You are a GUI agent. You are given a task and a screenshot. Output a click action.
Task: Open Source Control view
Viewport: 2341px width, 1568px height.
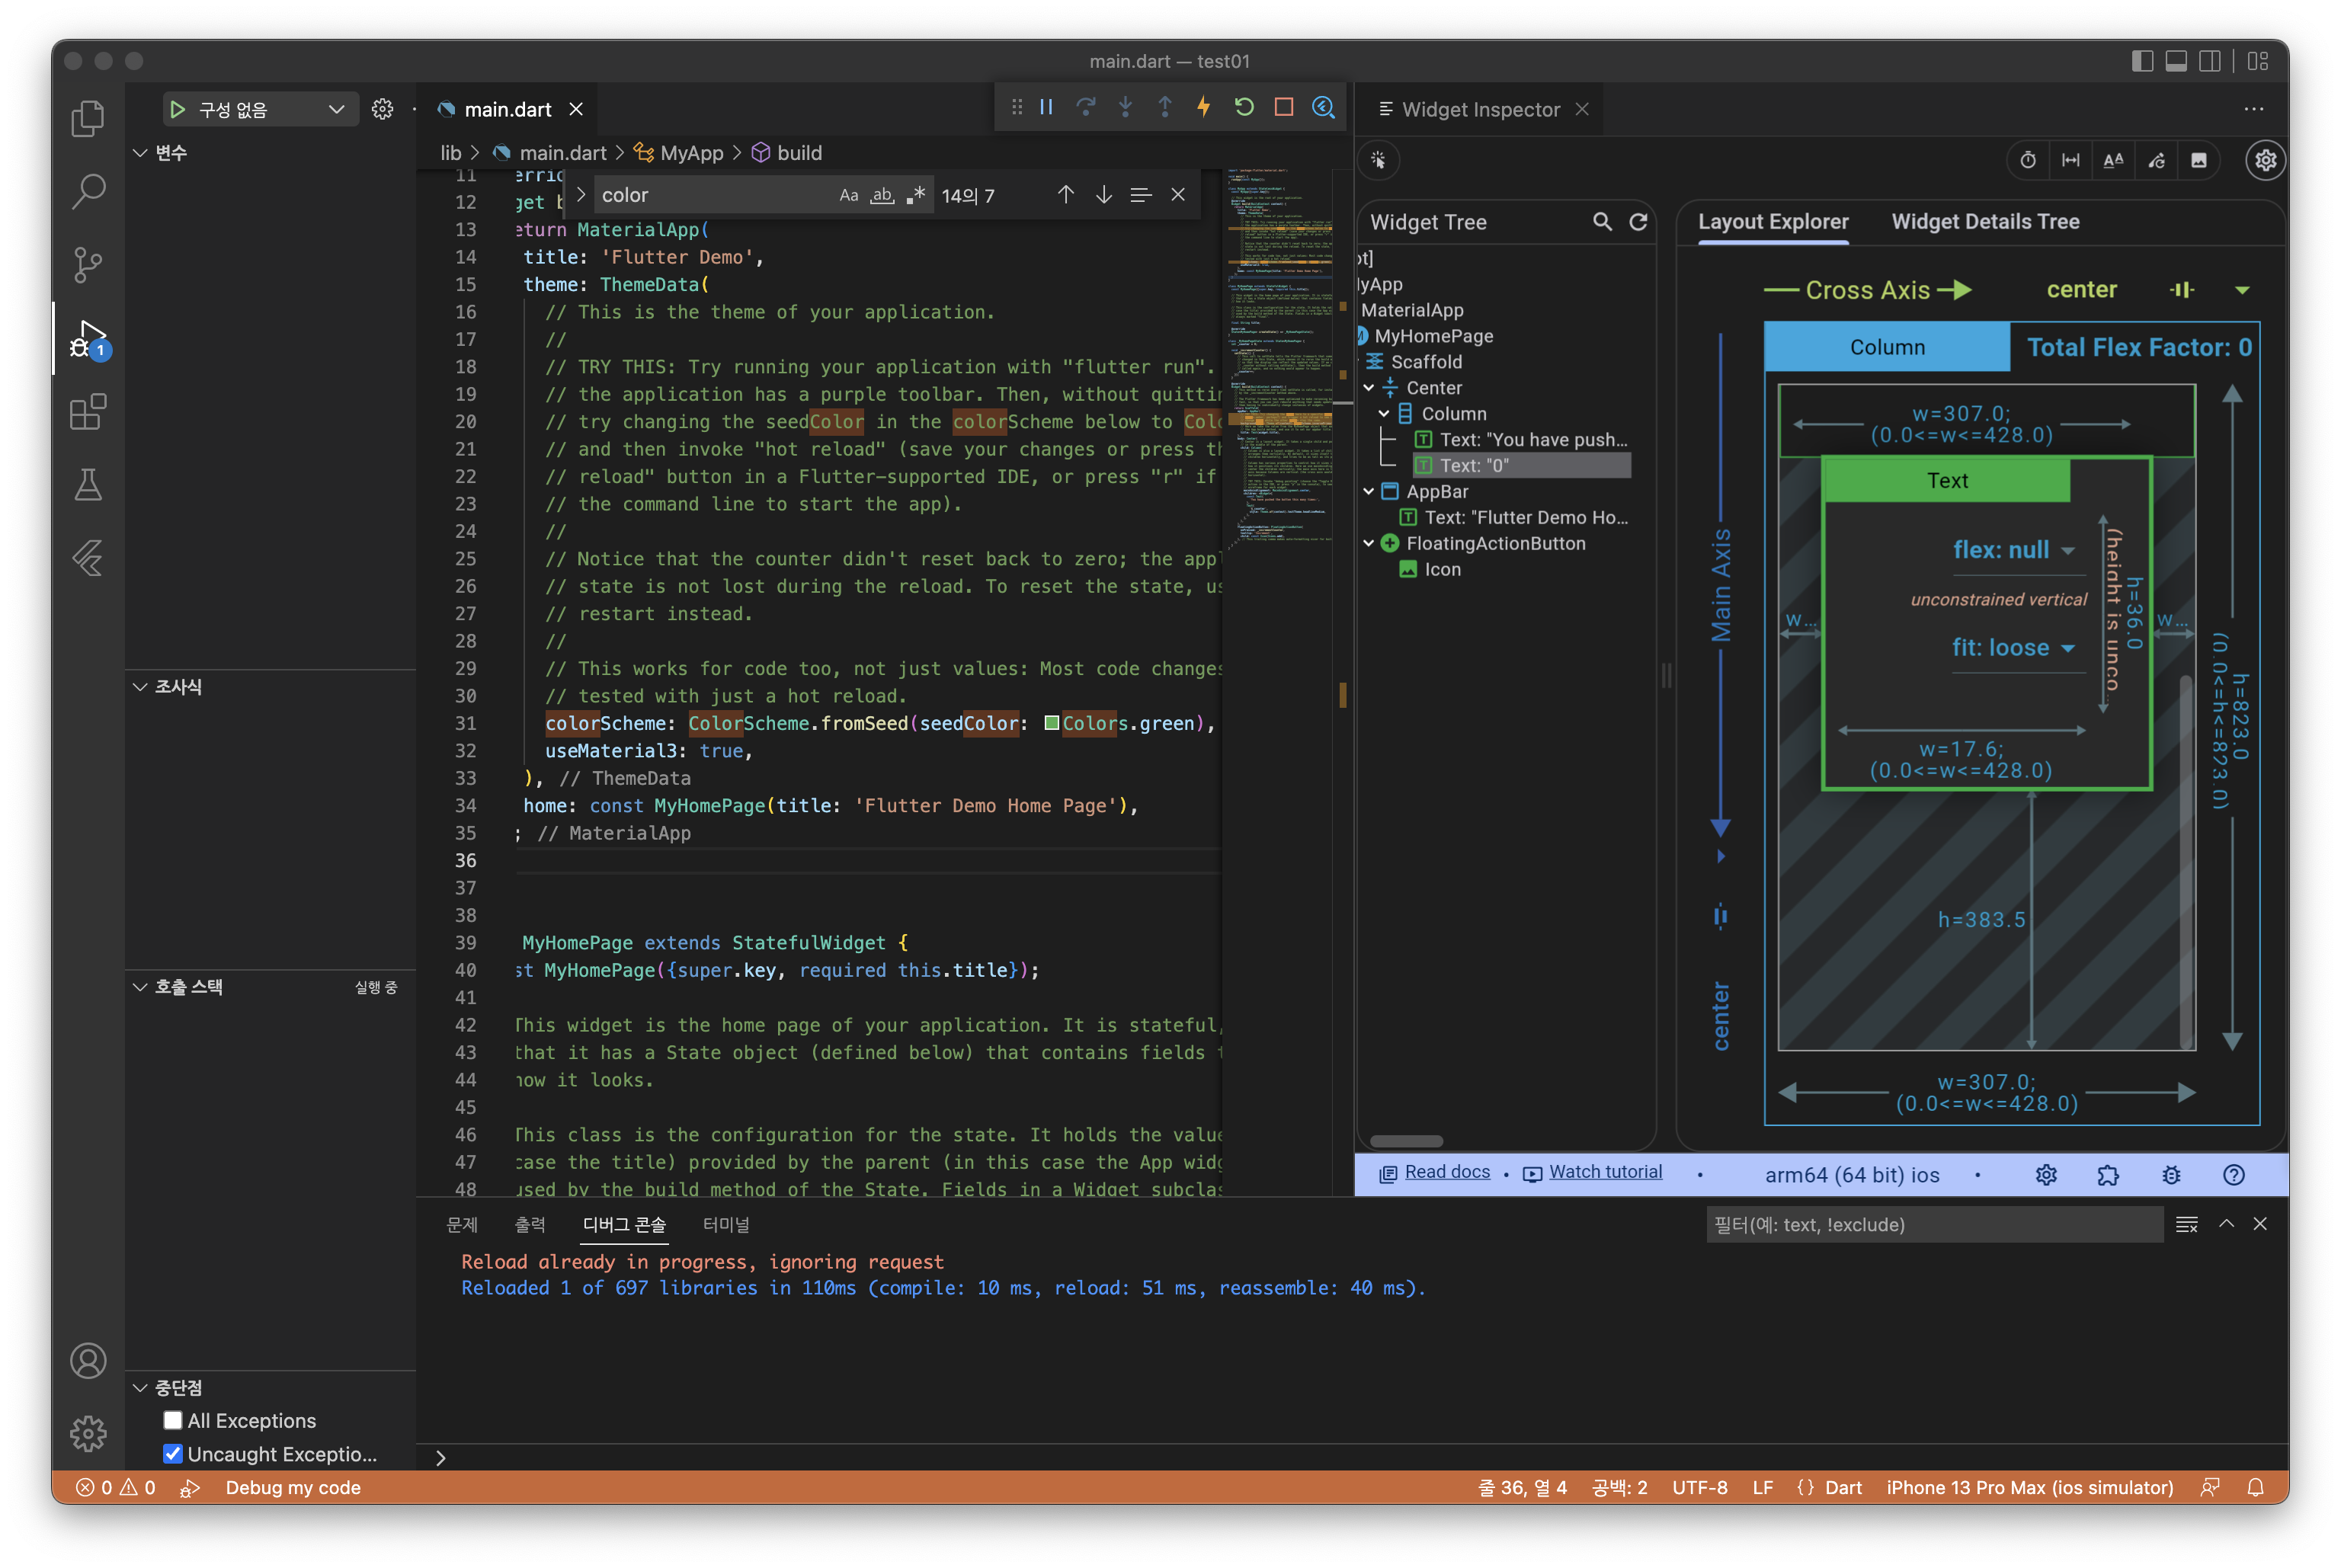(88, 264)
